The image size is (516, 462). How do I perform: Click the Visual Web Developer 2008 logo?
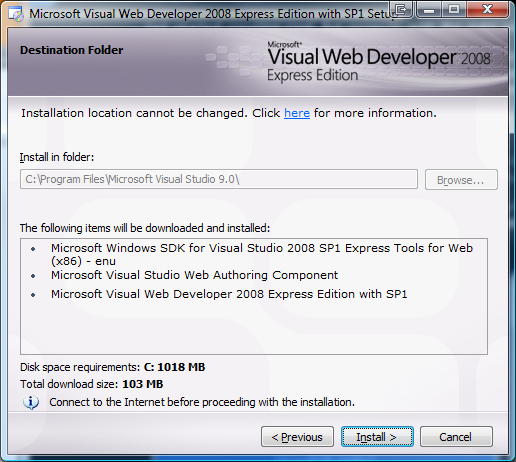point(378,62)
